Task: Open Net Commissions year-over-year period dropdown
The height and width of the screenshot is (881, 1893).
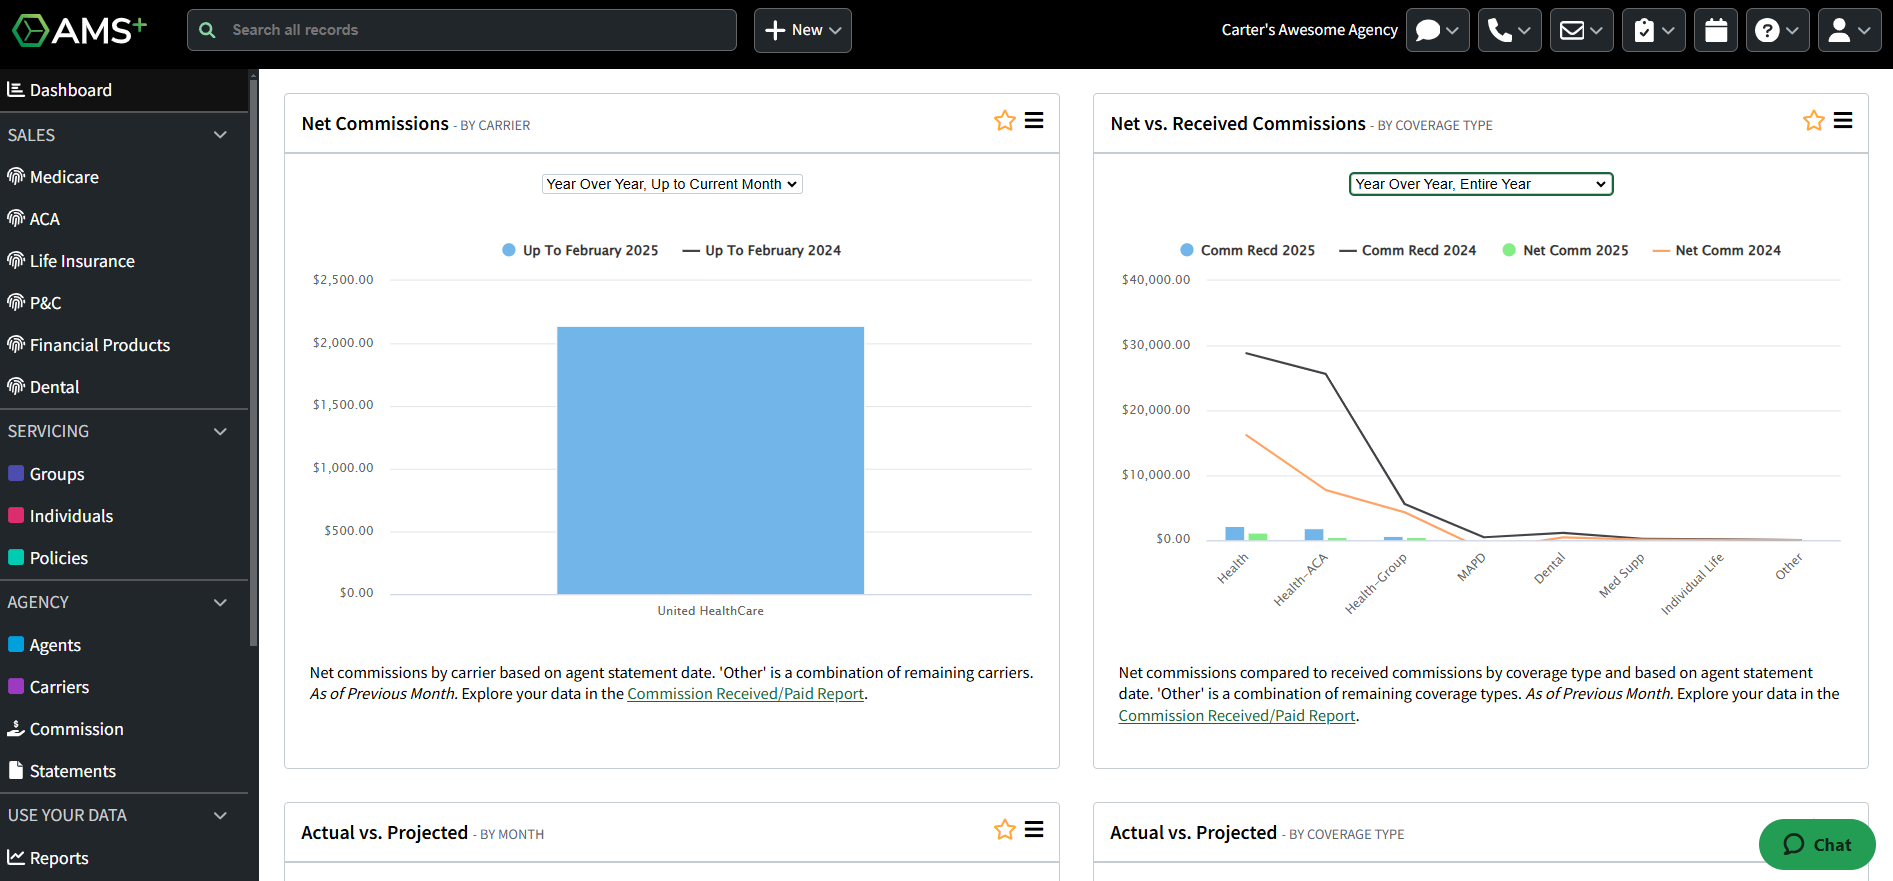Action: (x=672, y=184)
